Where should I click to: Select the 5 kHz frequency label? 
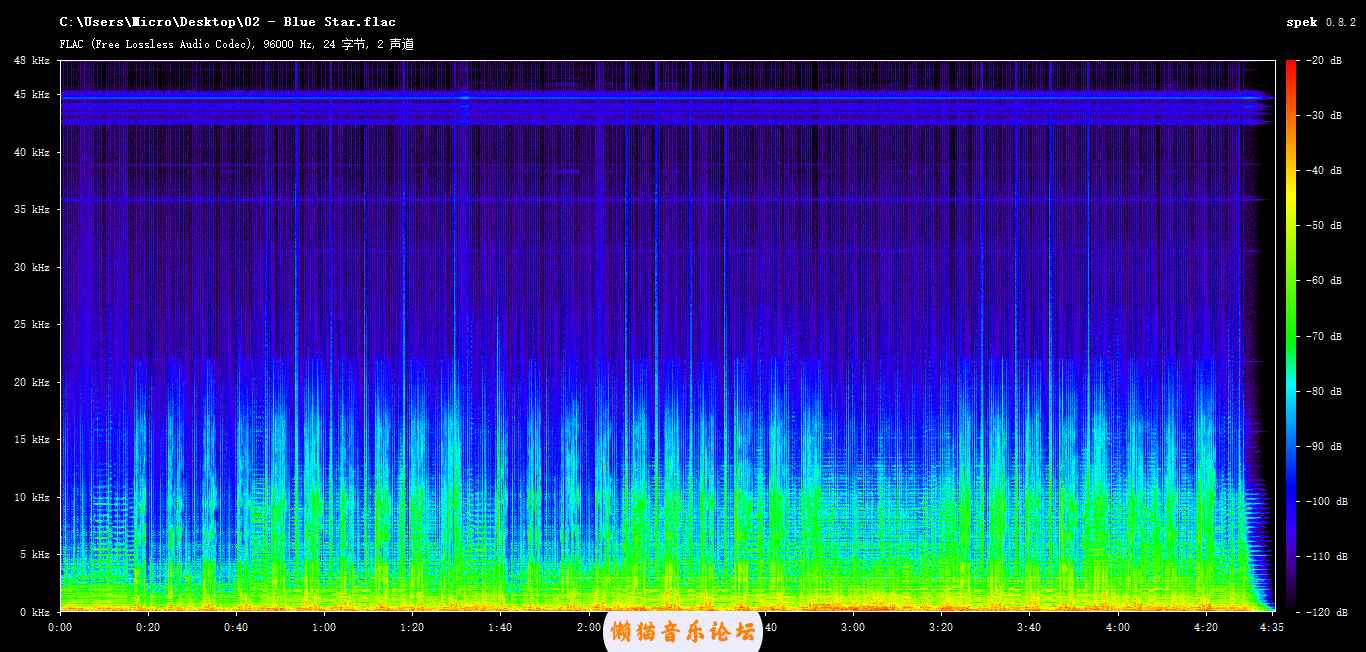pos(35,555)
